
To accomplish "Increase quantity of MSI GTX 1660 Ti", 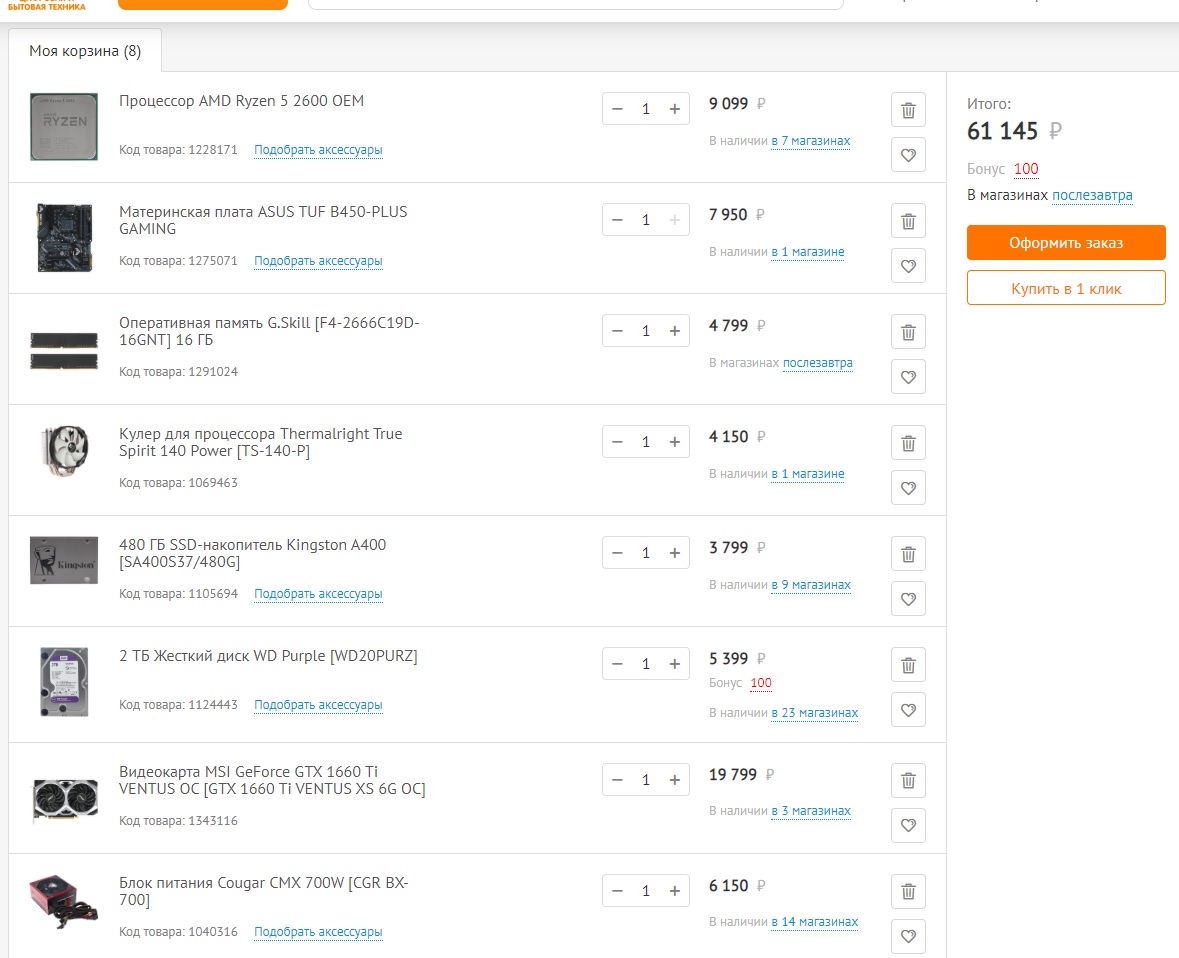I will click(674, 780).
